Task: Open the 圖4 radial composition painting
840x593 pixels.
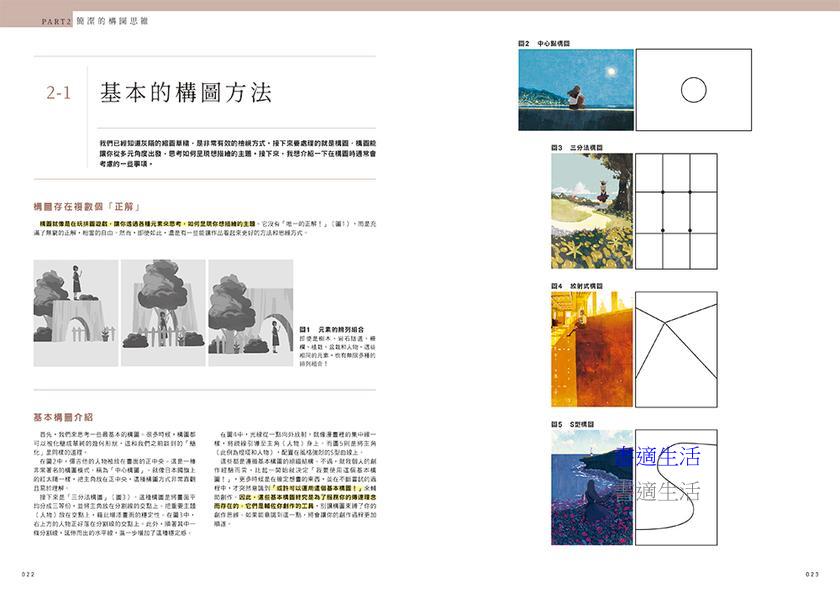Action: (x=591, y=350)
